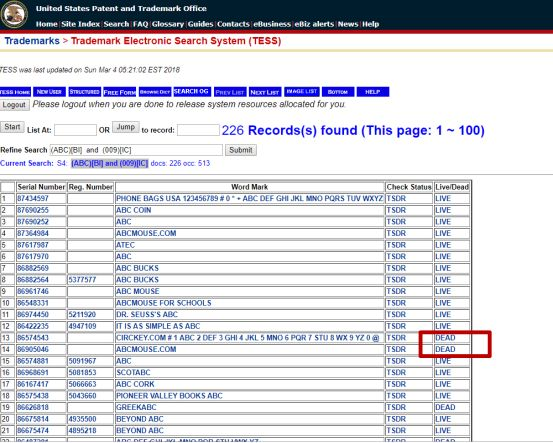Check TSDR status for PHONE BAGS USA

coord(396,199)
